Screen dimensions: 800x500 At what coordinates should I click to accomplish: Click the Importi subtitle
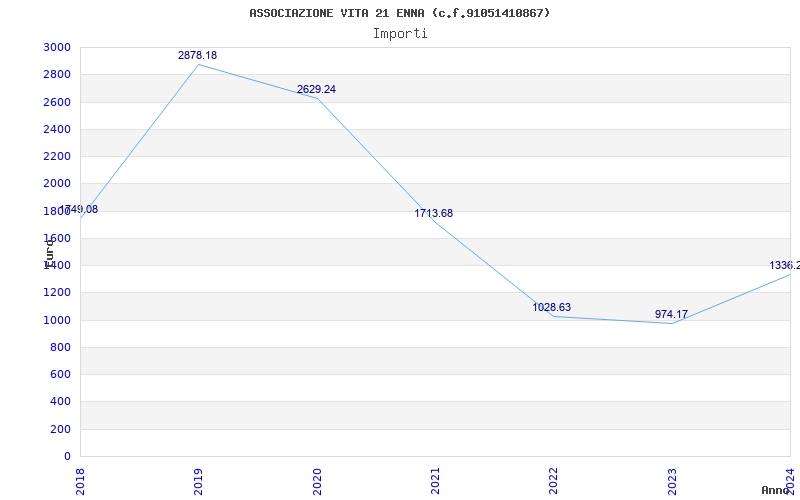click(400, 34)
